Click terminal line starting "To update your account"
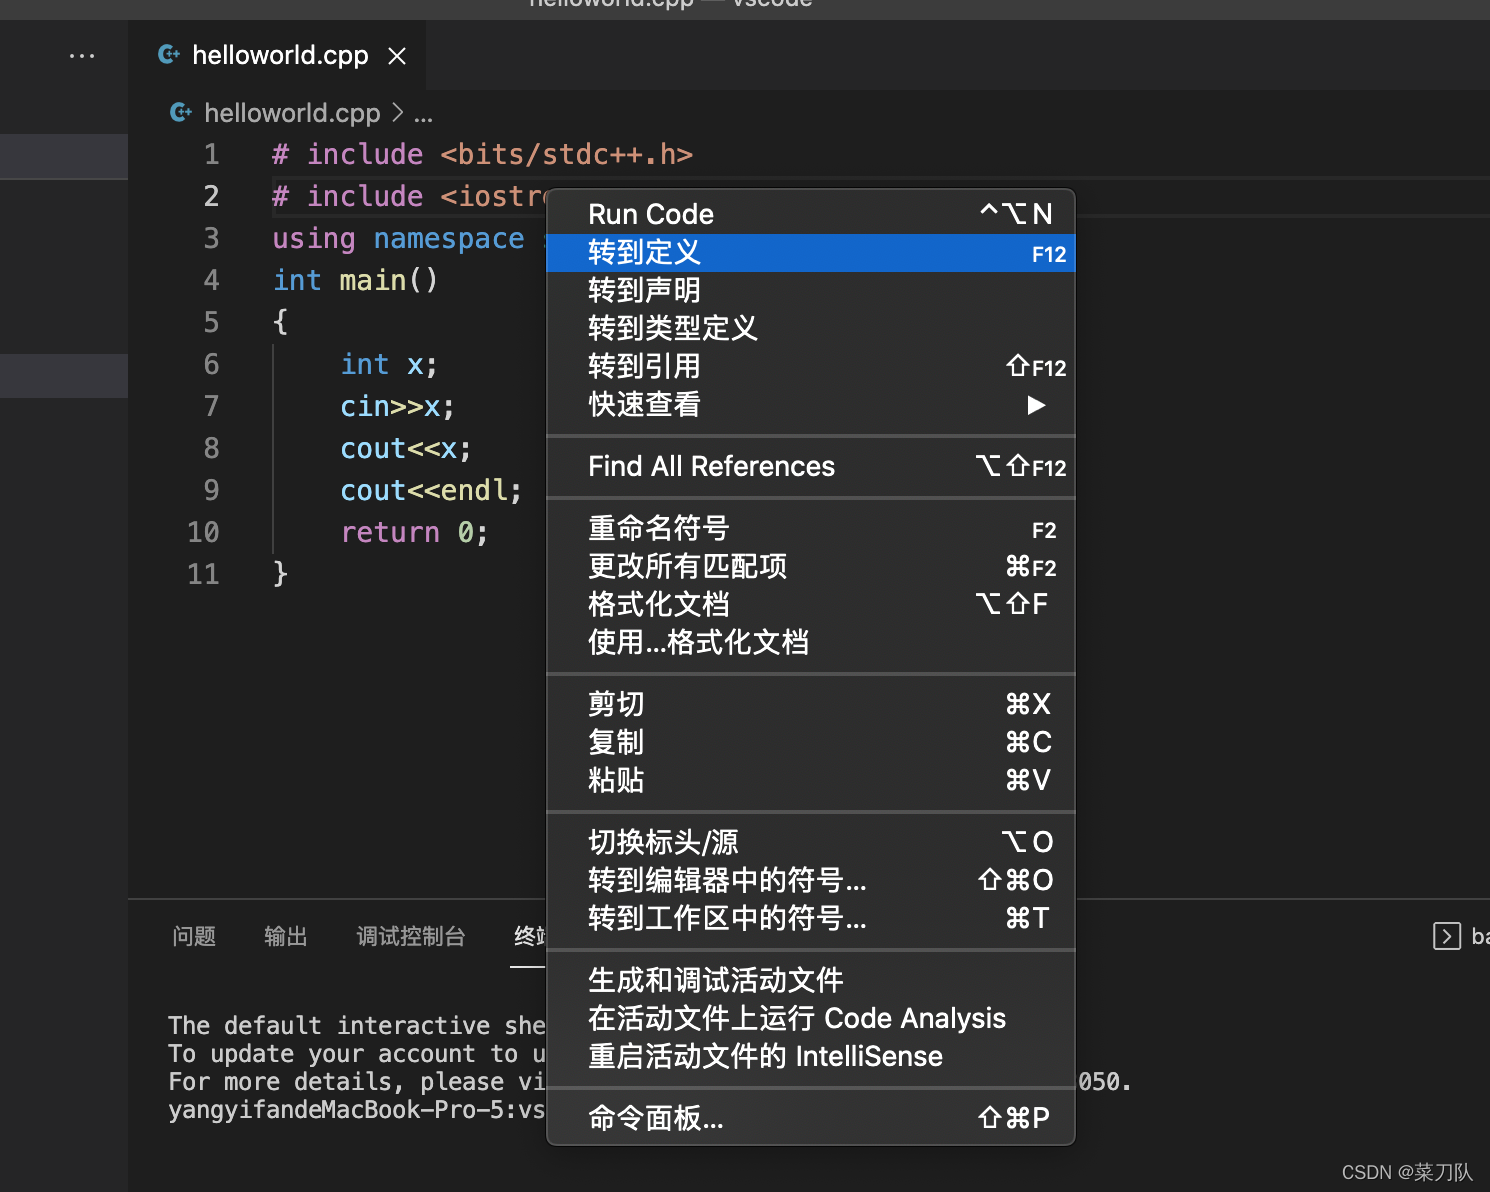 (x=357, y=1053)
